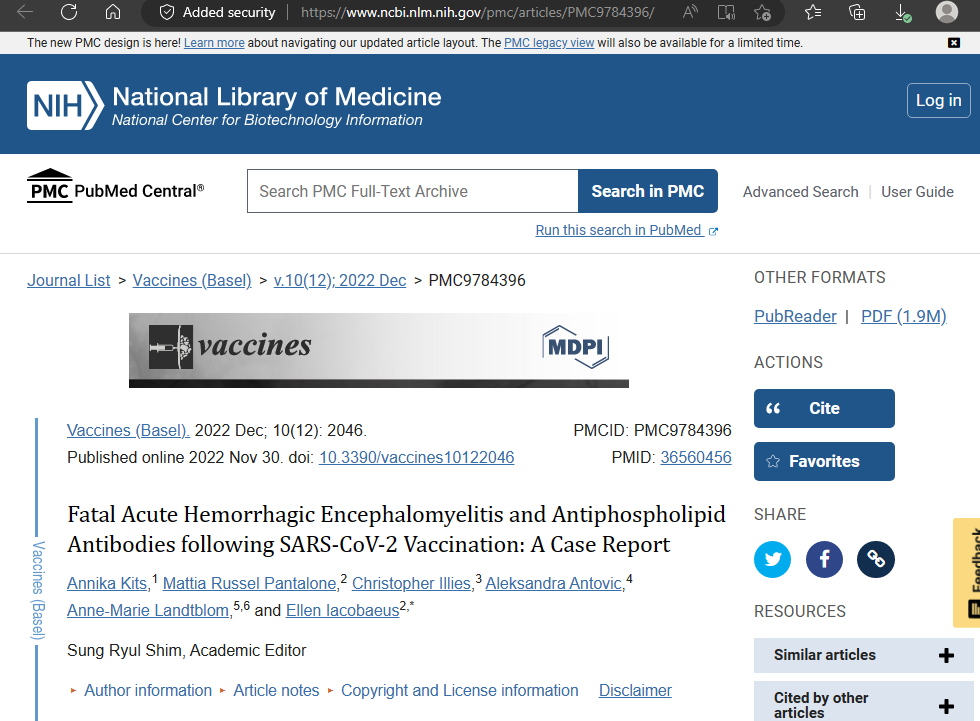The width and height of the screenshot is (980, 721).
Task: Open browser Downloads icon
Action: click(902, 12)
